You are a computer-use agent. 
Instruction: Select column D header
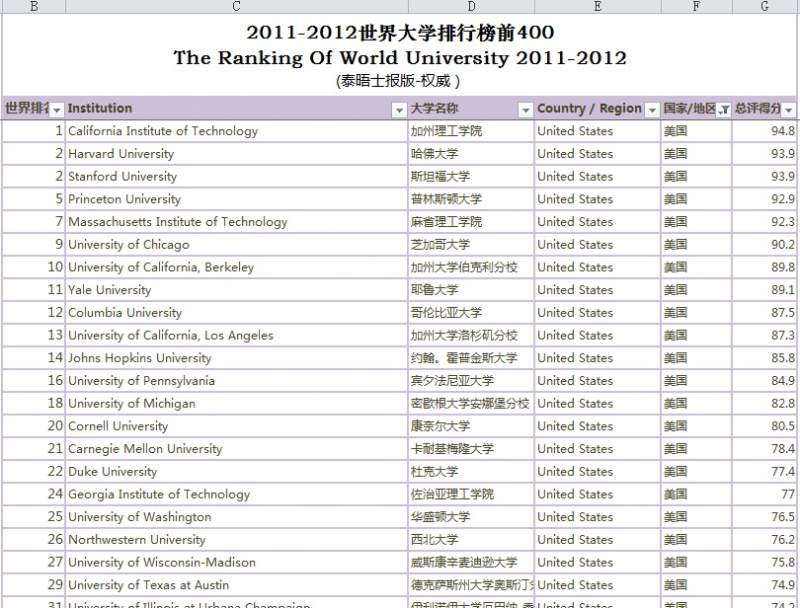pyautogui.click(x=471, y=6)
